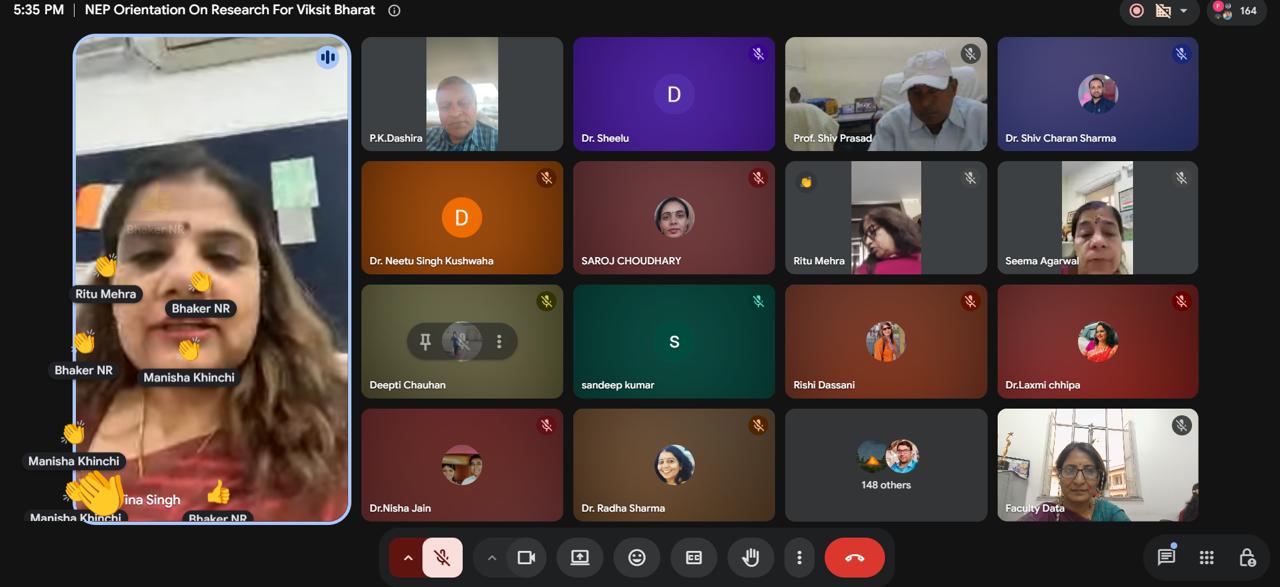The height and width of the screenshot is (587, 1280).
Task: Click the meeting title NEP Orientation text
Action: (230, 10)
